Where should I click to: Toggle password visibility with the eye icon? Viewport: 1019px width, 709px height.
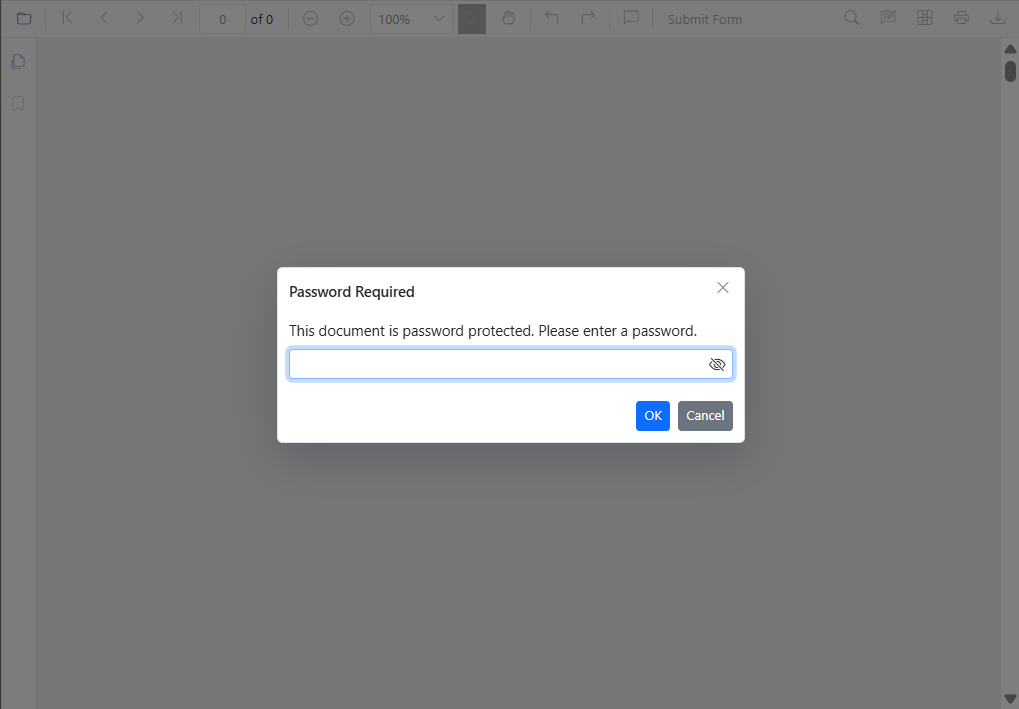coord(717,364)
